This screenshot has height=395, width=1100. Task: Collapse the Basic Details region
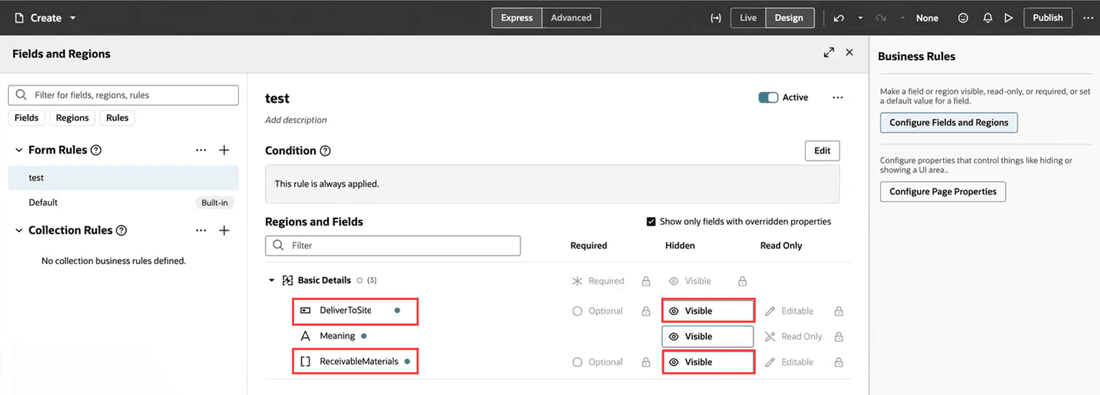click(x=272, y=281)
